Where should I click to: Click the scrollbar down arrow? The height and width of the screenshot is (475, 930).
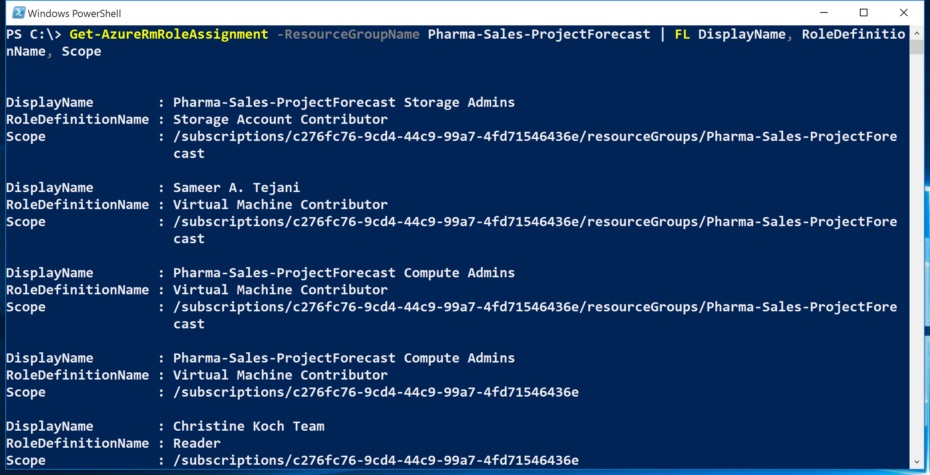(x=916, y=462)
